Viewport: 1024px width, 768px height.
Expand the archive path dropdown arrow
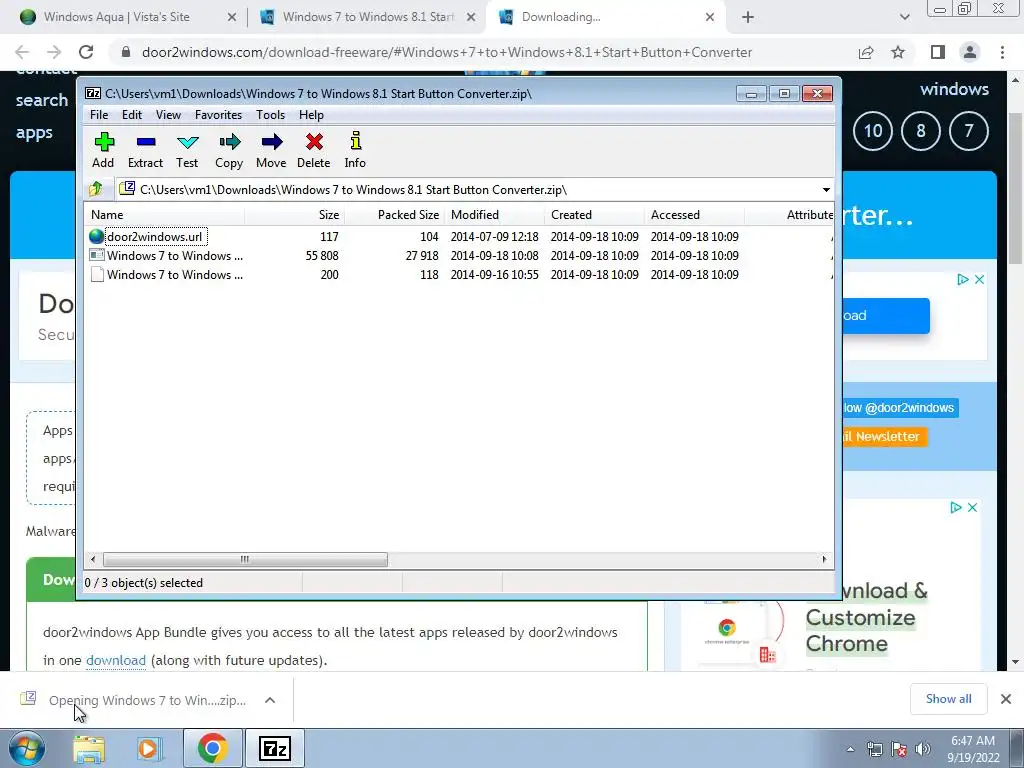825,190
